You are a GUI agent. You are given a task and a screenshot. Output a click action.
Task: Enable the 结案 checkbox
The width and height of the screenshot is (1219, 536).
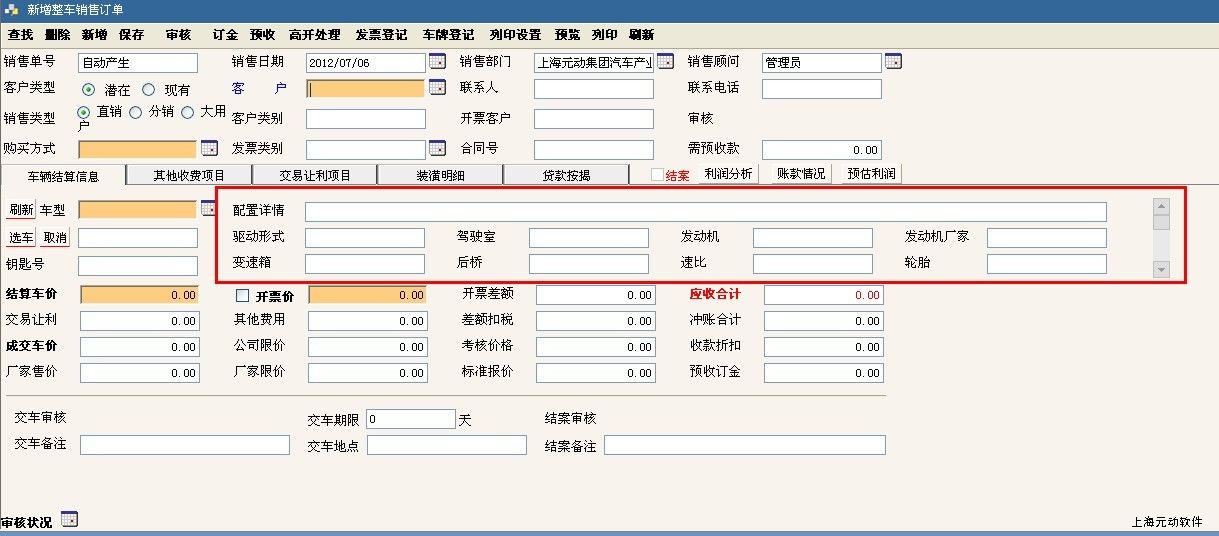[x=657, y=175]
